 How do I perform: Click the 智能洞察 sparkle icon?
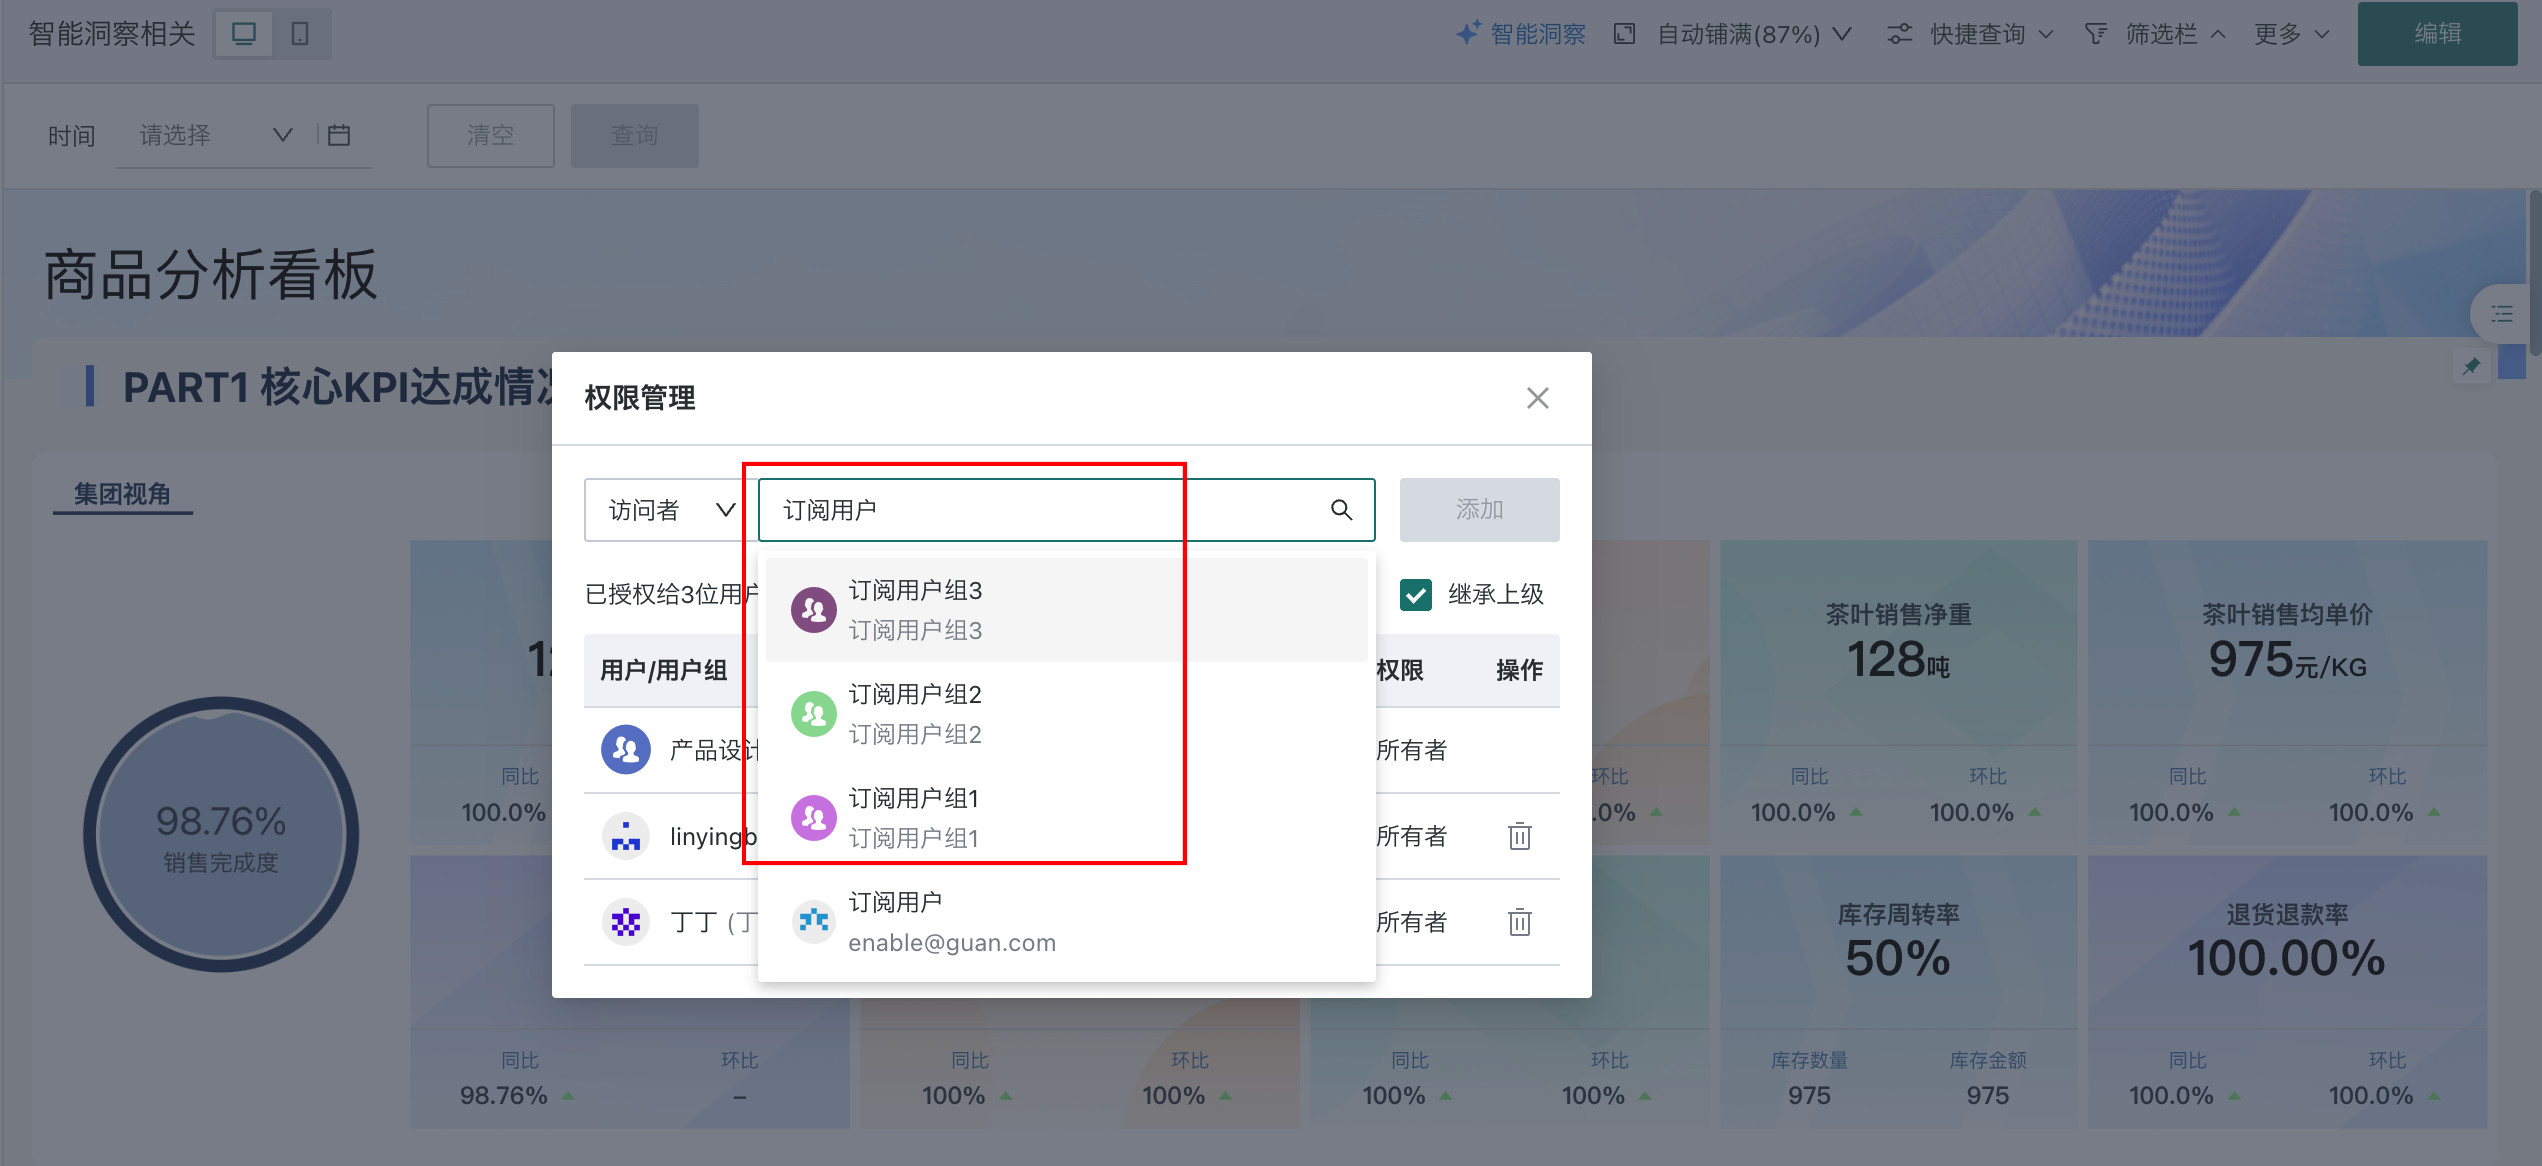(x=1468, y=34)
